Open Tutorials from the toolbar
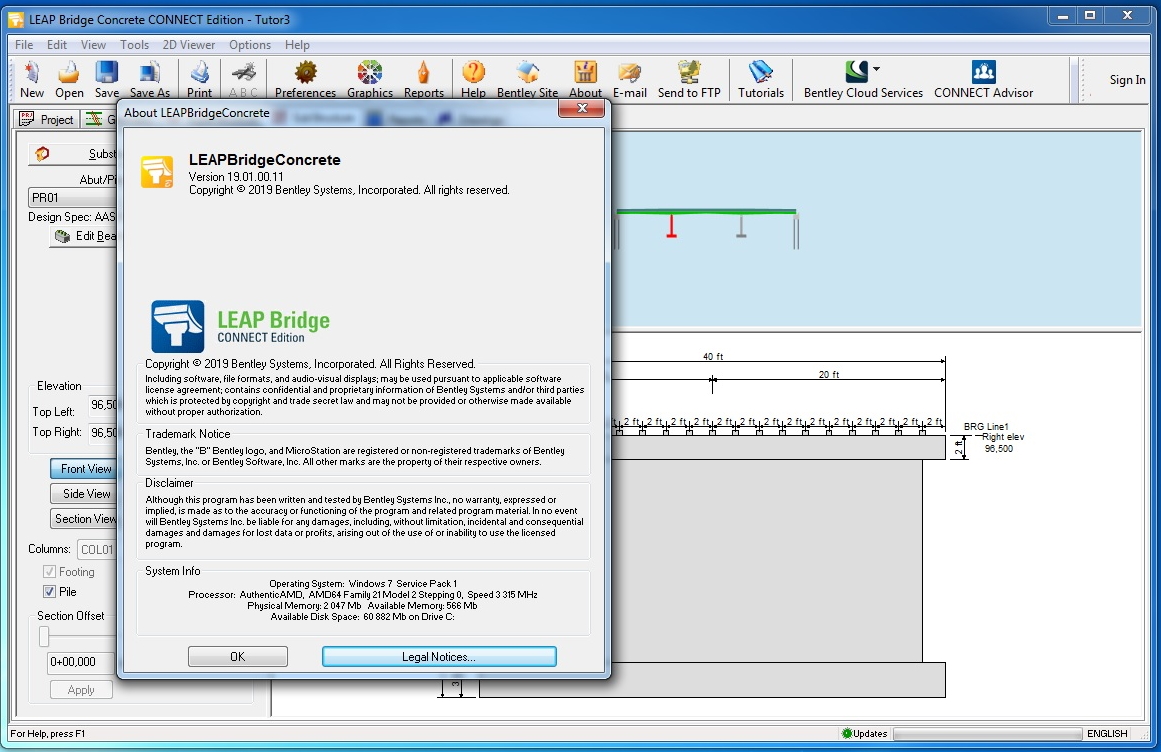The width and height of the screenshot is (1161, 752). (760, 80)
